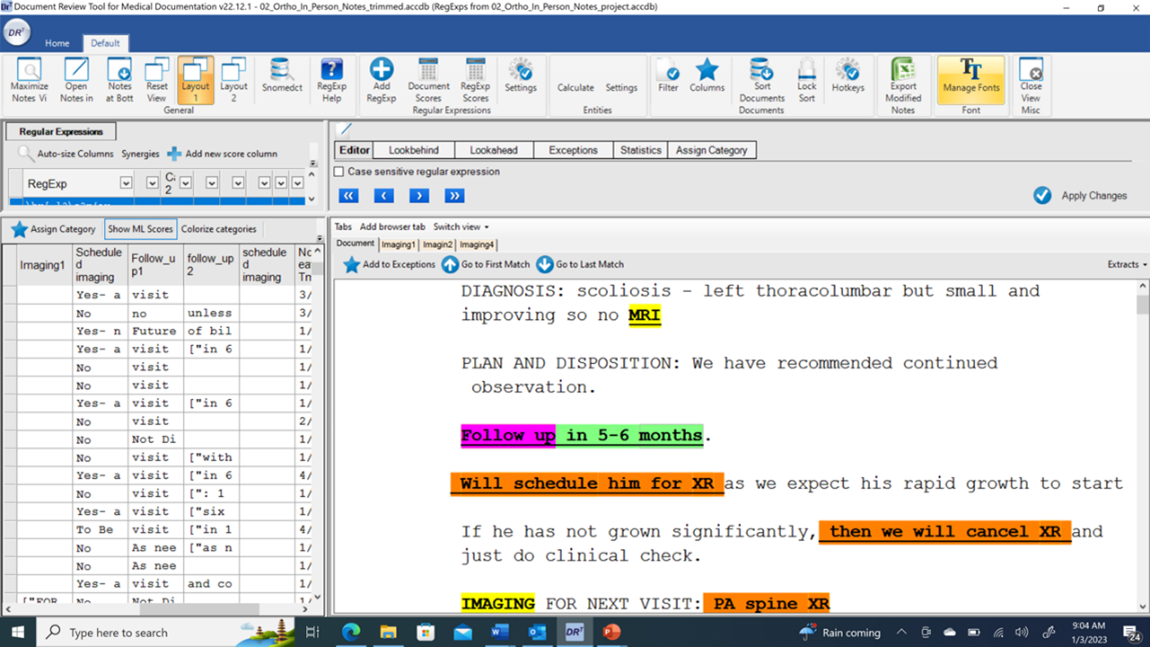Click Add browser tab
Screen dimensions: 1150x647
tap(392, 227)
